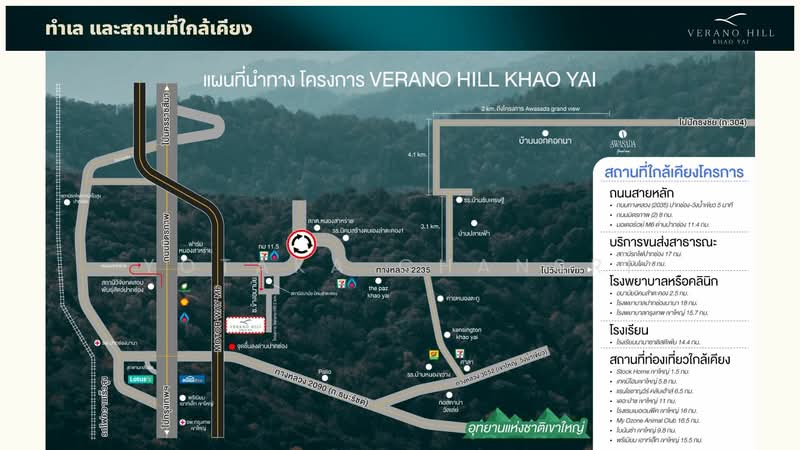Click the ไปปักธงชัย (ถ.304) direction label
This screenshot has width=800, height=450.
713,122
